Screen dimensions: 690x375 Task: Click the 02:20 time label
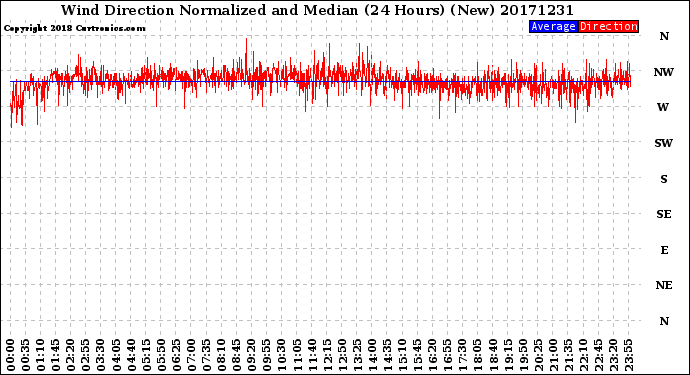tap(71, 355)
